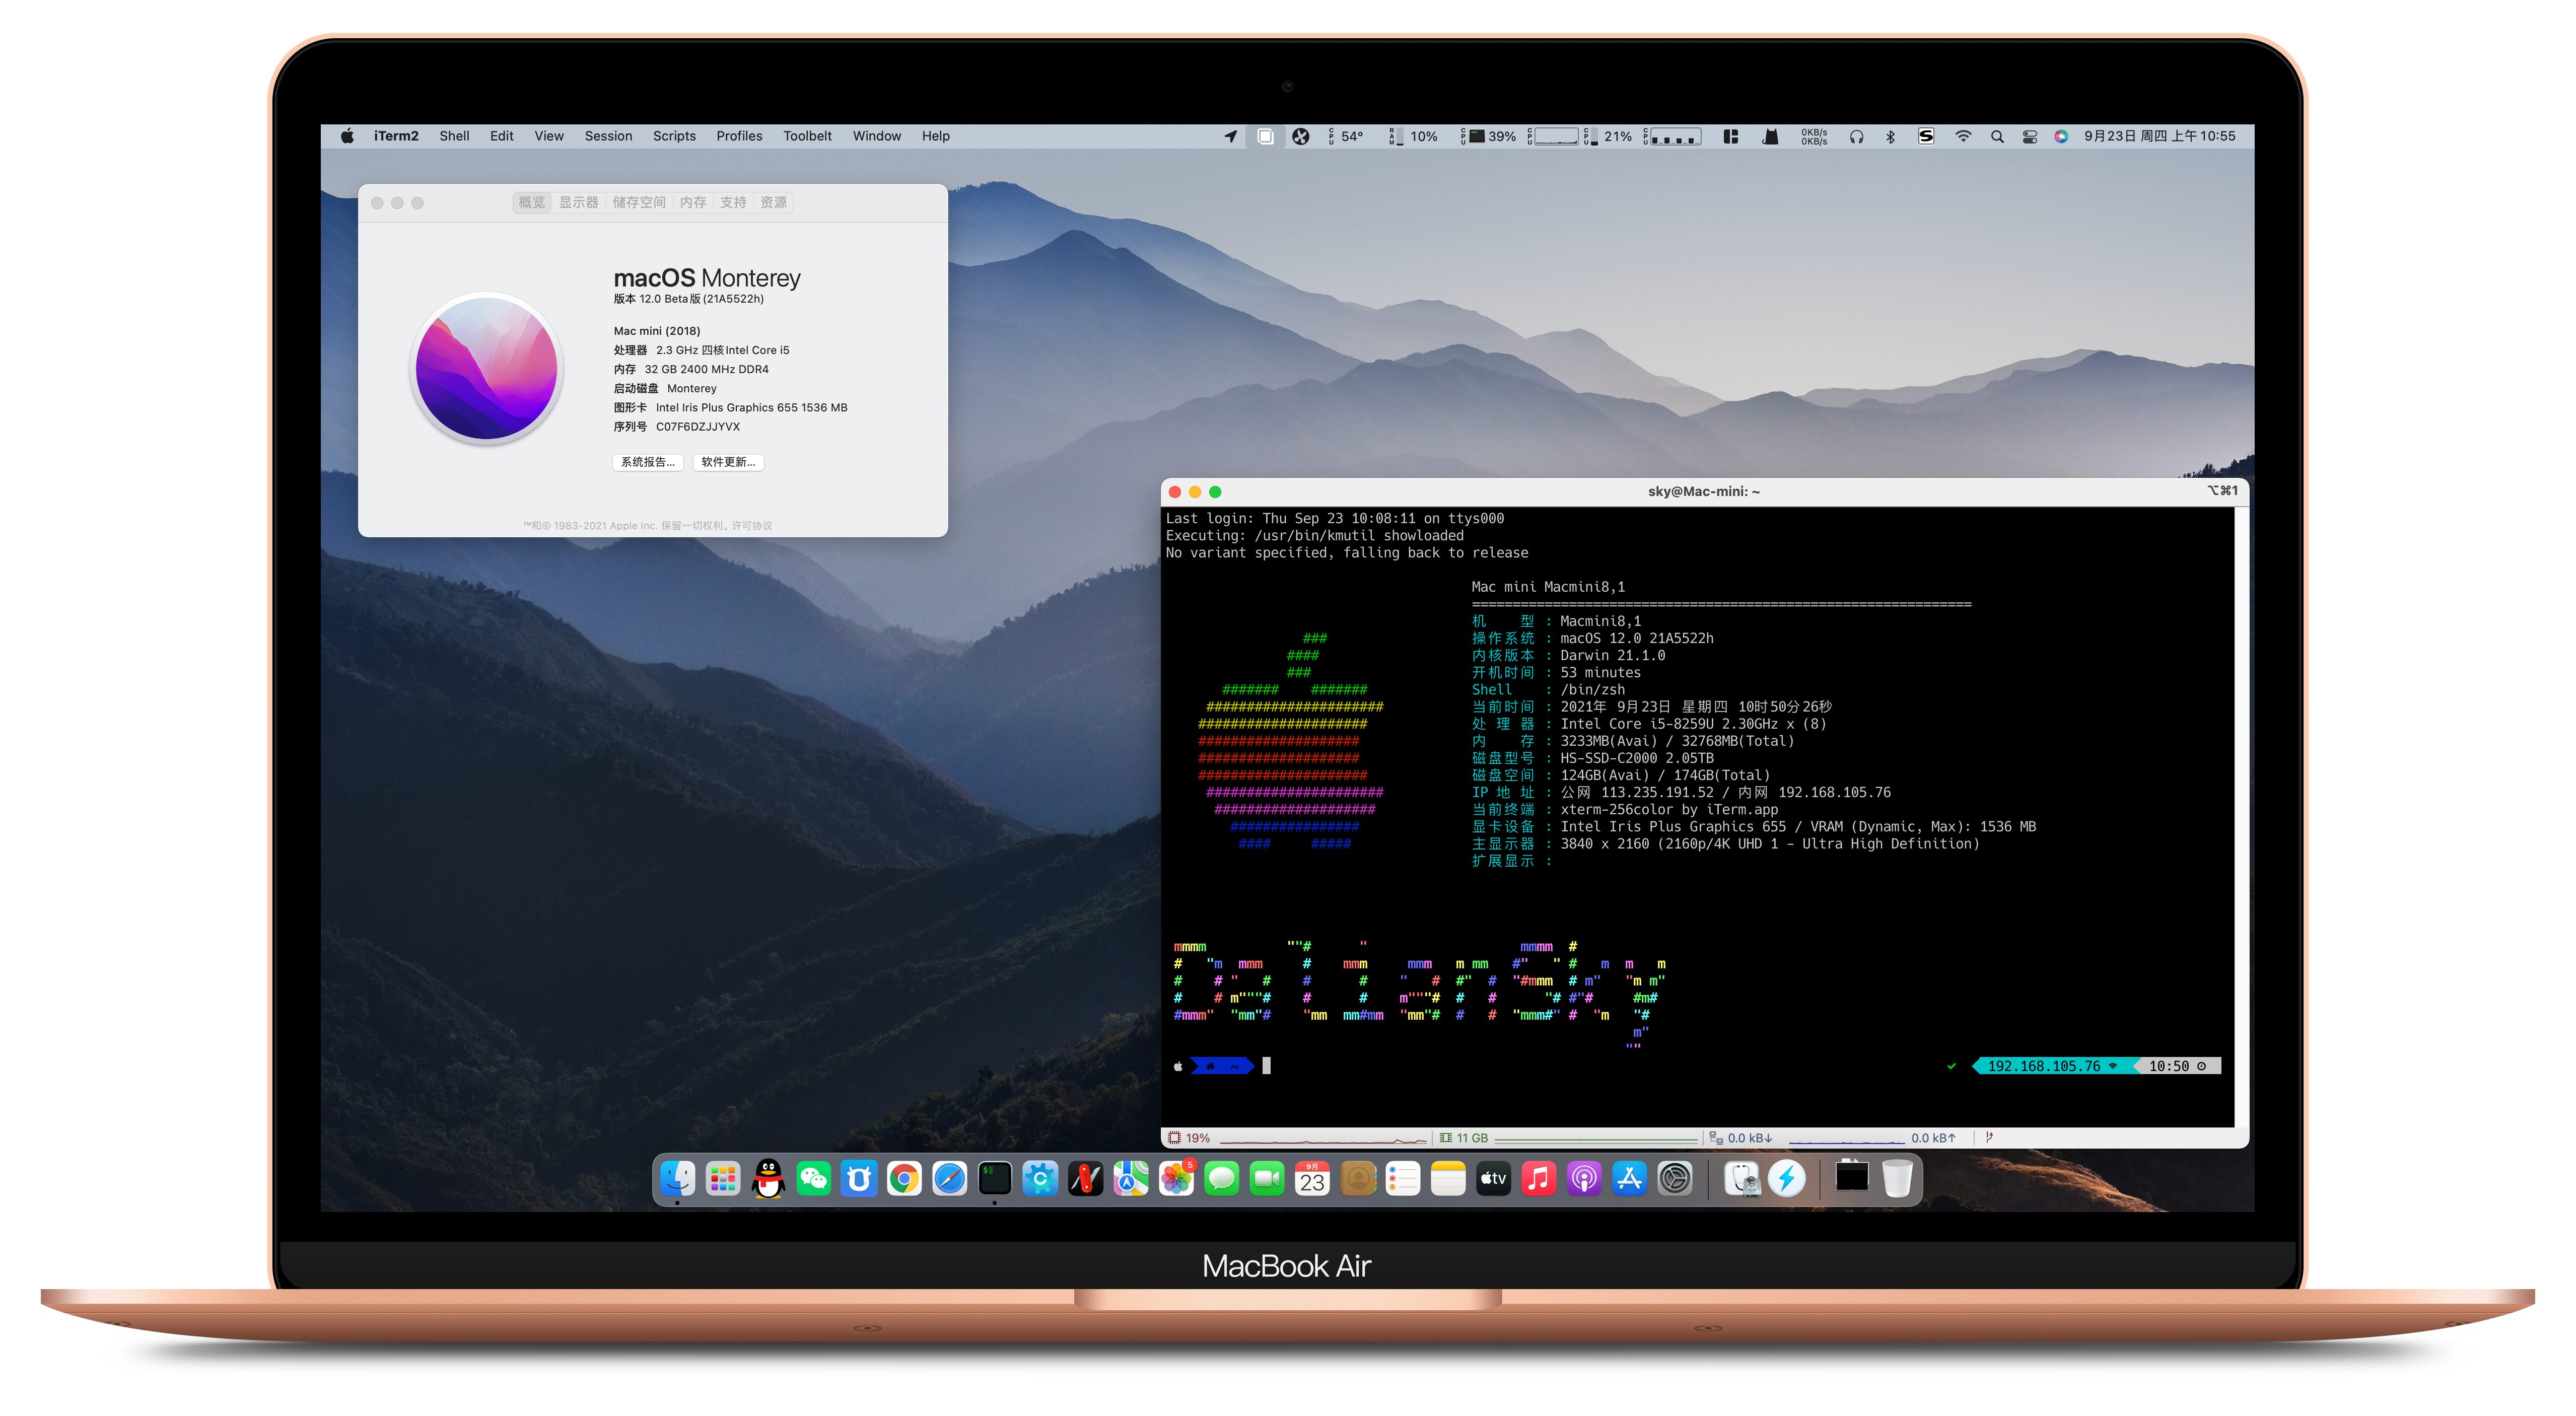Launch FaceTime from the dock
This screenshot has height=1416, width=2576.
pos(1267,1179)
